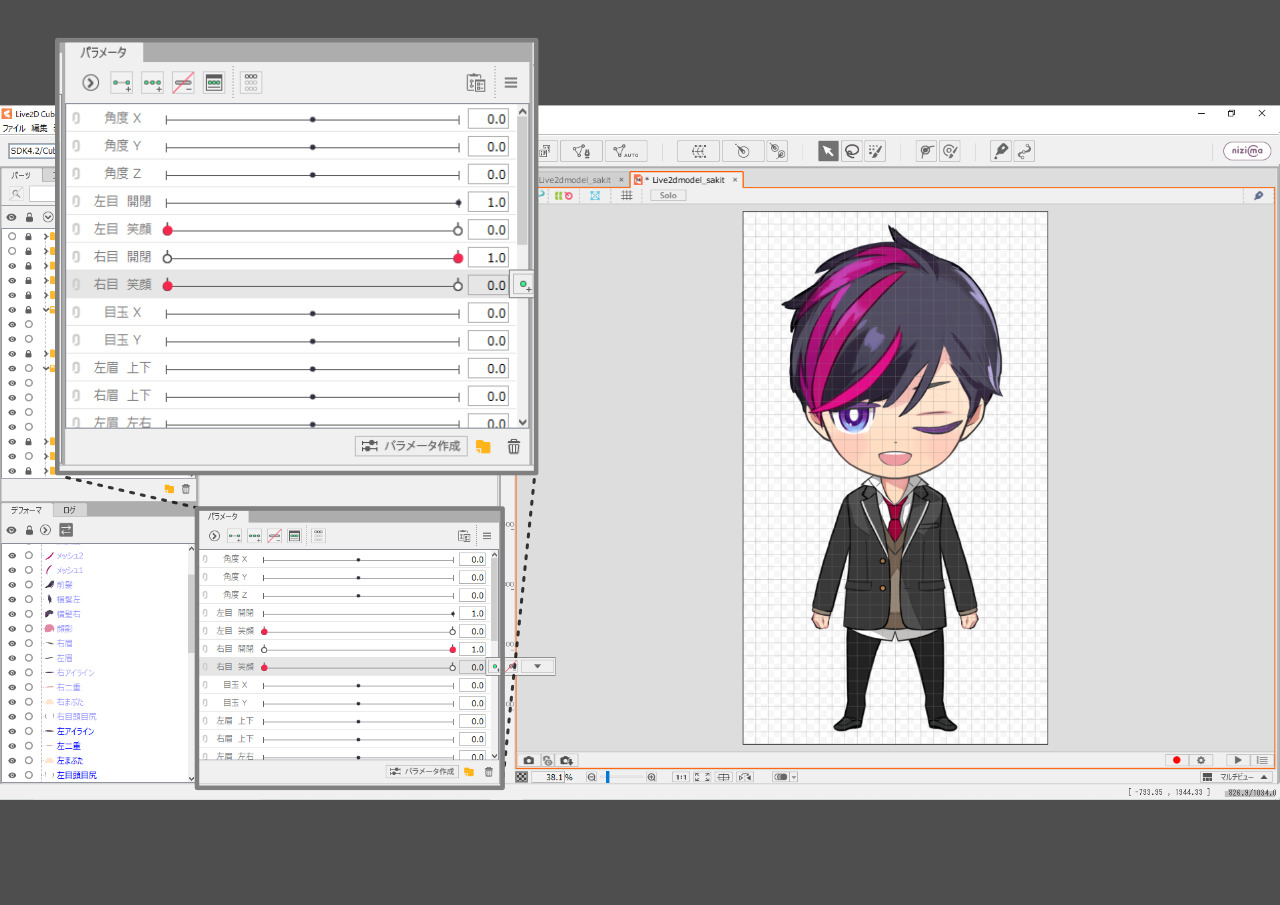Click the glue tool with checkmark icon

pyautogui.click(x=950, y=151)
